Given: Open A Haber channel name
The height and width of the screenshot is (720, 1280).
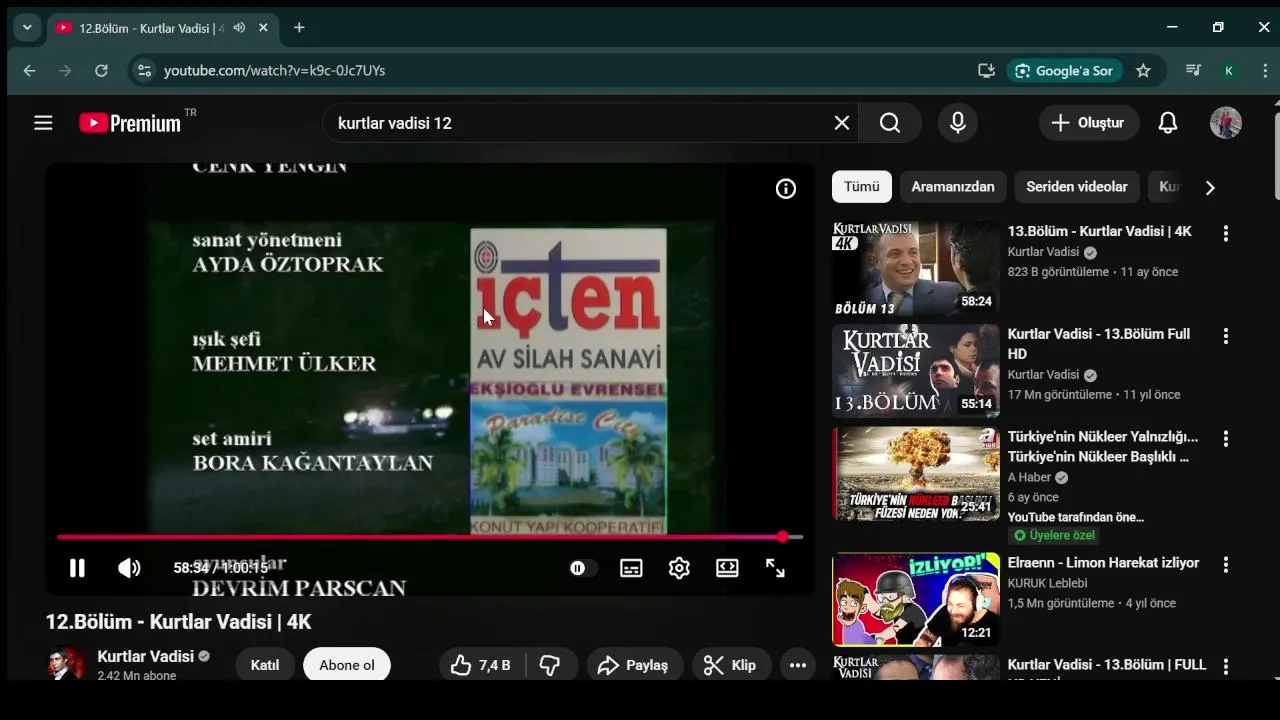Looking at the screenshot, I should [x=1029, y=477].
